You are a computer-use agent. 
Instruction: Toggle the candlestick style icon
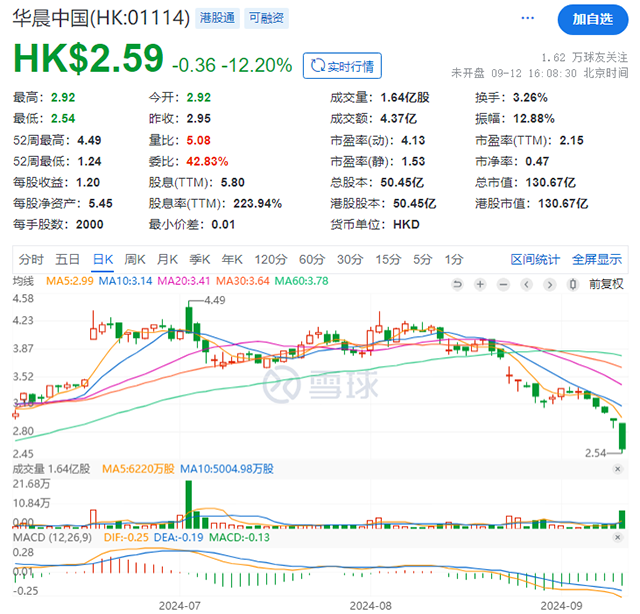click(573, 284)
